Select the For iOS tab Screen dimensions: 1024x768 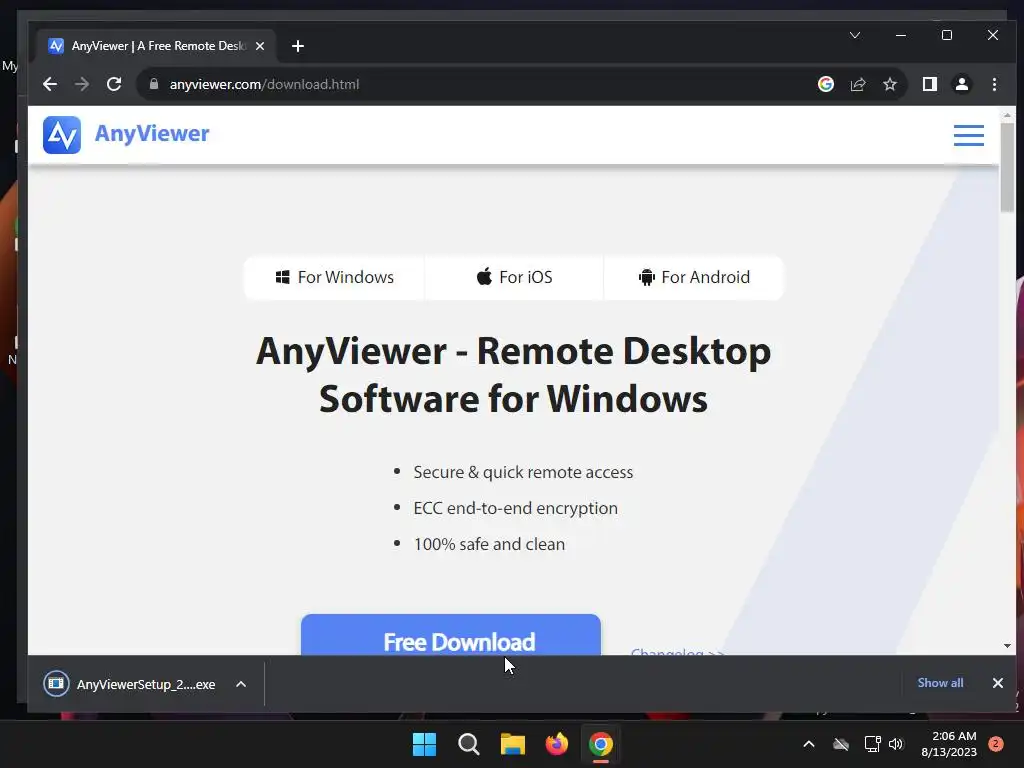pos(515,278)
